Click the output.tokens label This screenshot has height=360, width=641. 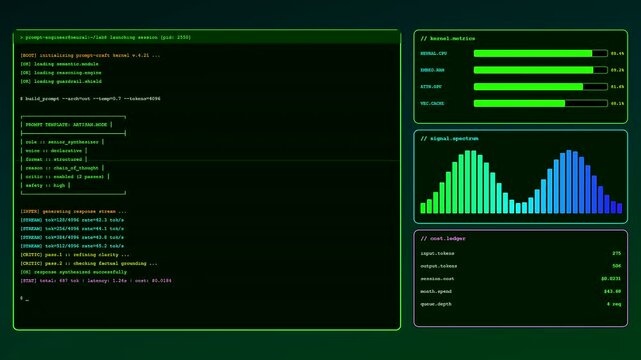tap(439, 266)
